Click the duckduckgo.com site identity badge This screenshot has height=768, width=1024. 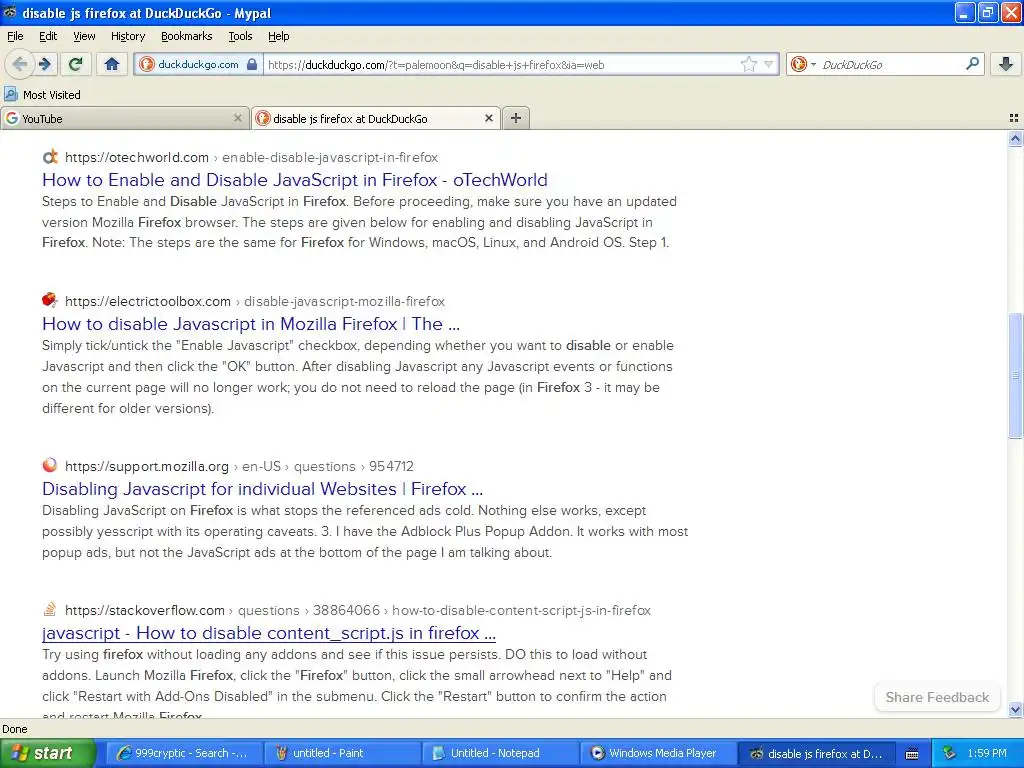click(x=198, y=64)
